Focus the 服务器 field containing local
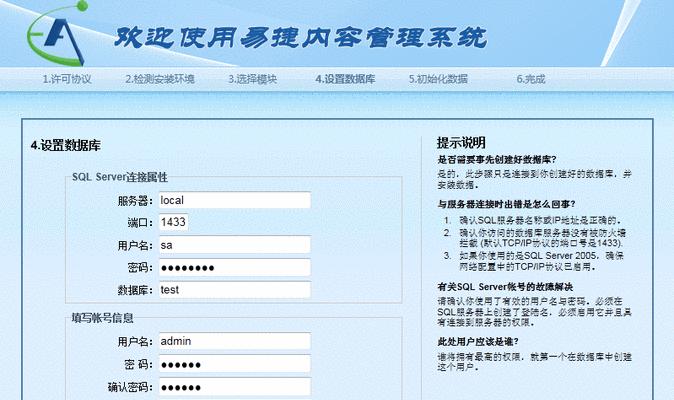This screenshot has height=400, width=674. [235, 200]
